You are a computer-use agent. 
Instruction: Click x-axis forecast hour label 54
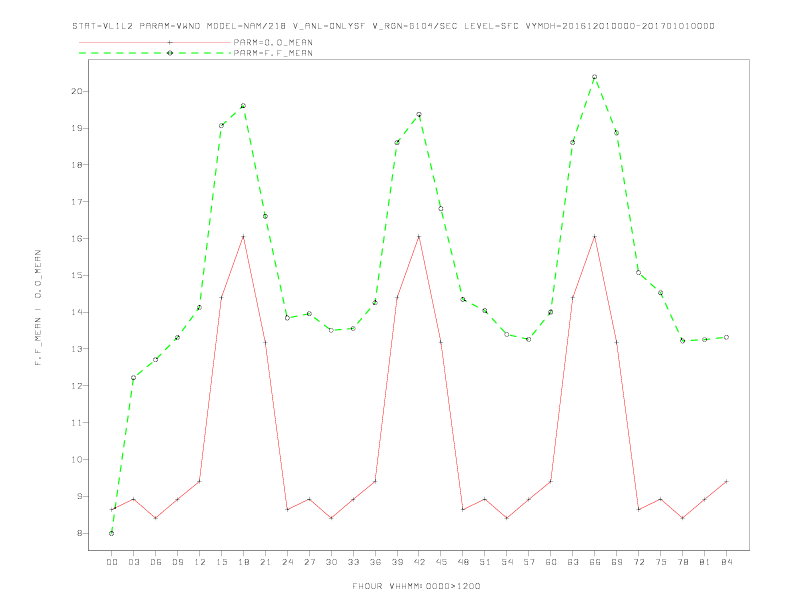(x=507, y=562)
